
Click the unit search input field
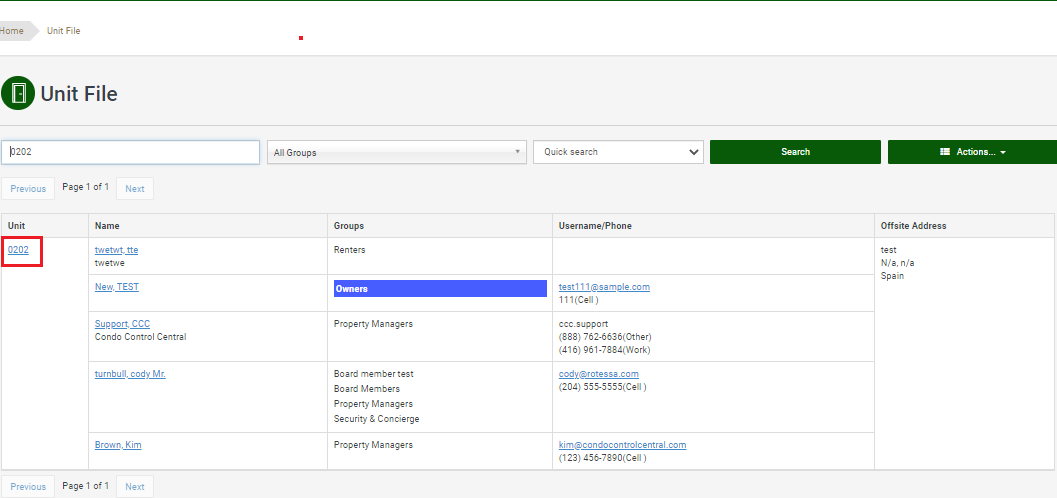coord(130,152)
